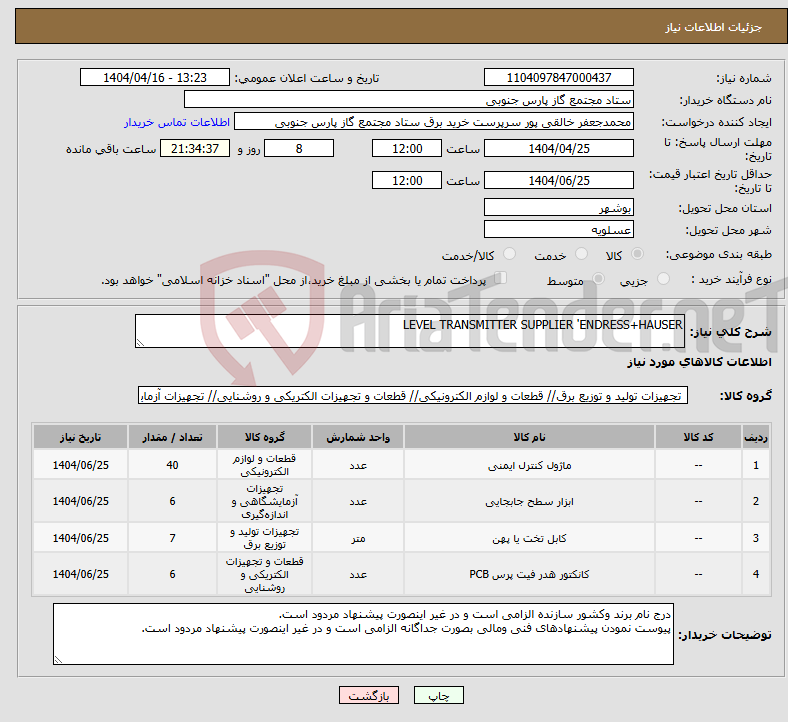The height and width of the screenshot is (722, 788).
Task: Select the خدمت radio button
Action: pos(581,254)
